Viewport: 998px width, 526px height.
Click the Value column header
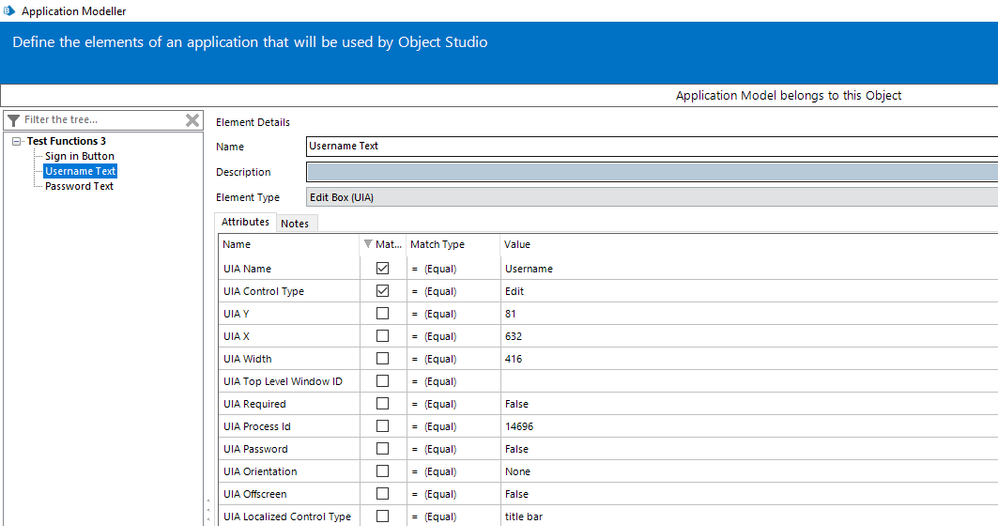click(517, 244)
